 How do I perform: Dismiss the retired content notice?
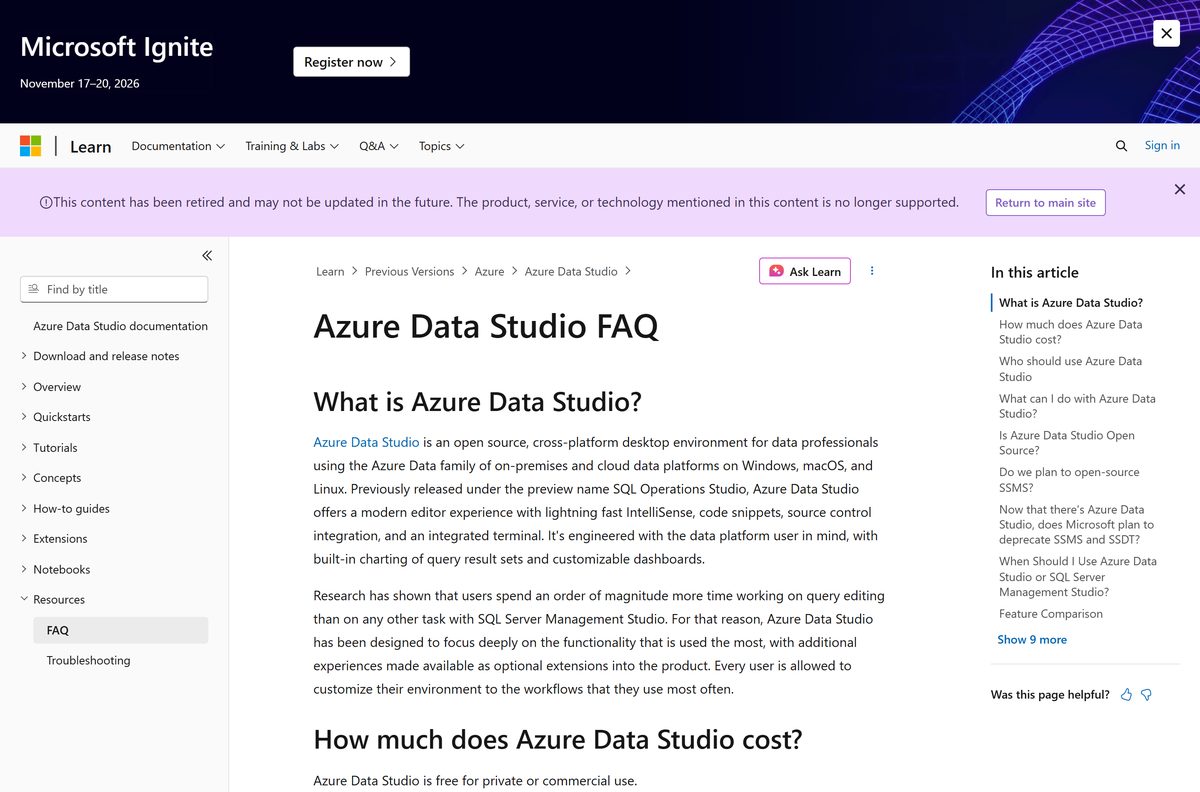coord(1180,189)
